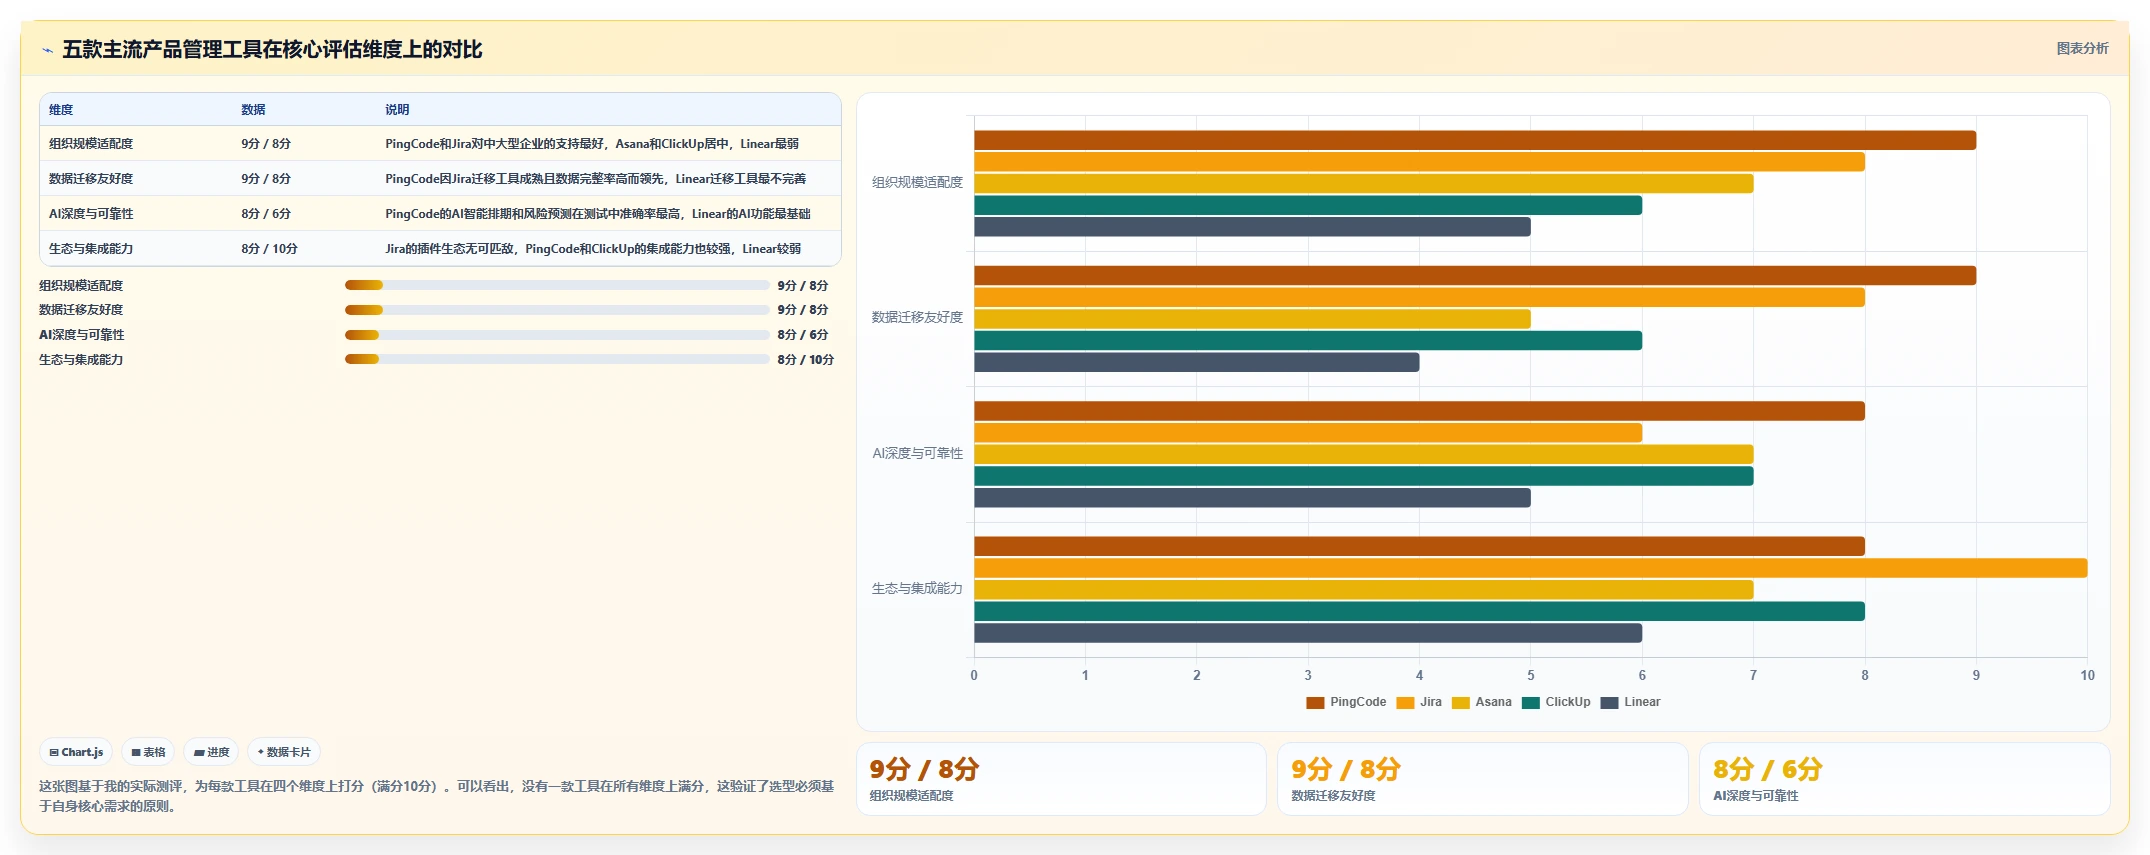Select the 组织规模适配度 table row label

tap(91, 144)
